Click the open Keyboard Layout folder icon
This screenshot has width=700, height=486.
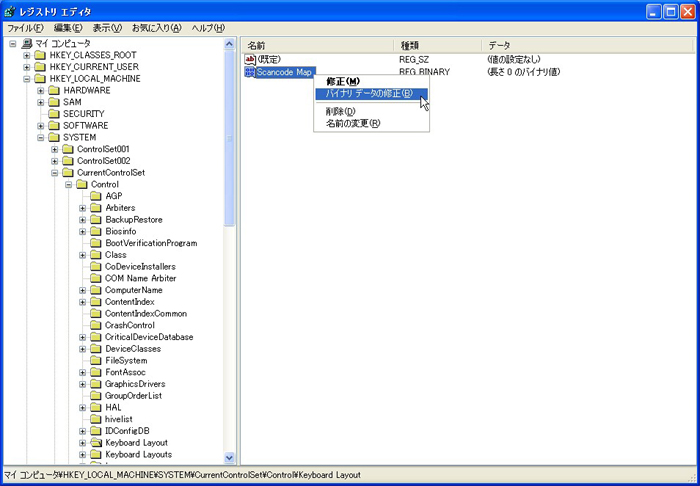tap(96, 443)
